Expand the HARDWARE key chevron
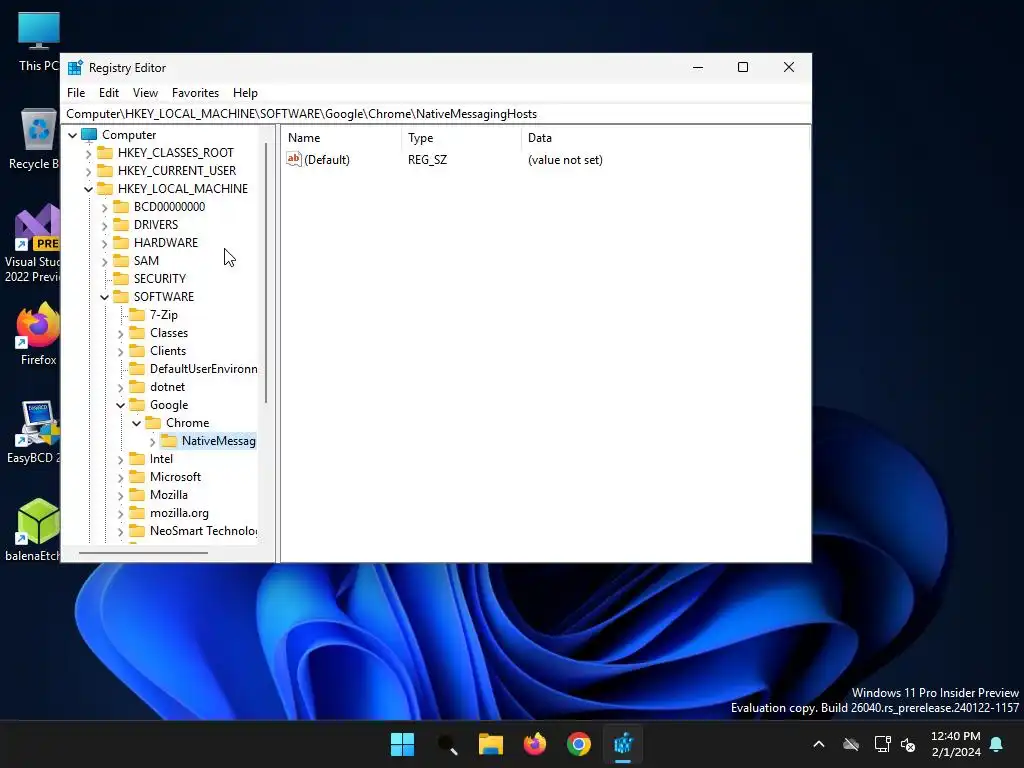 point(104,244)
